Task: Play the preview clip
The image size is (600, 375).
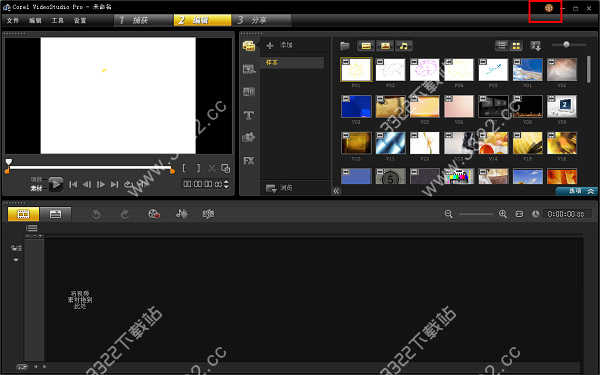Action: 56,184
